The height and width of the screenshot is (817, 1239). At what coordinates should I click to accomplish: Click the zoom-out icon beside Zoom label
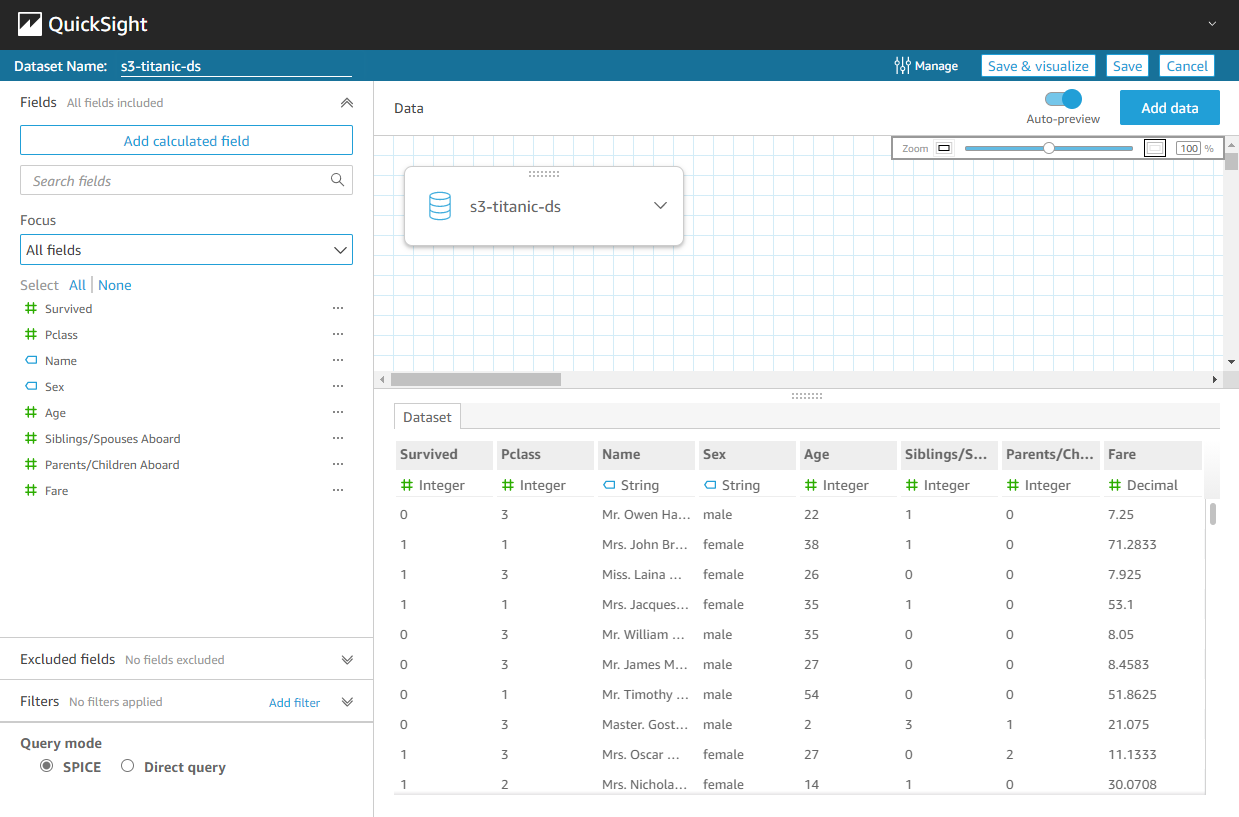click(x=943, y=148)
